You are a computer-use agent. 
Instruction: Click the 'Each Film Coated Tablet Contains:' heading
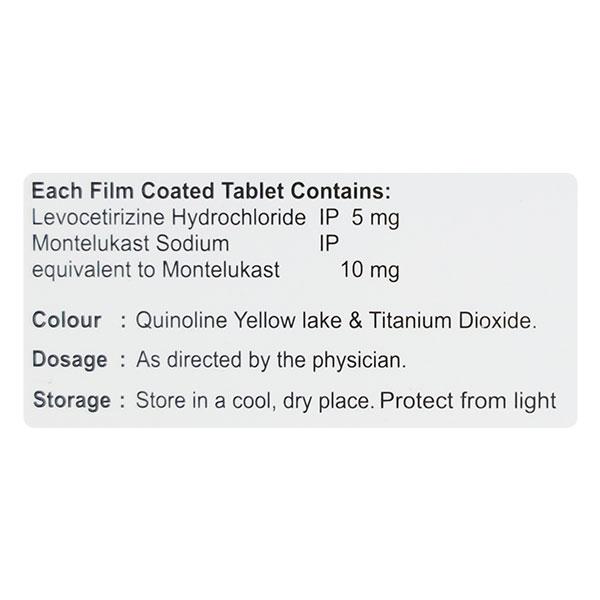pos(212,192)
